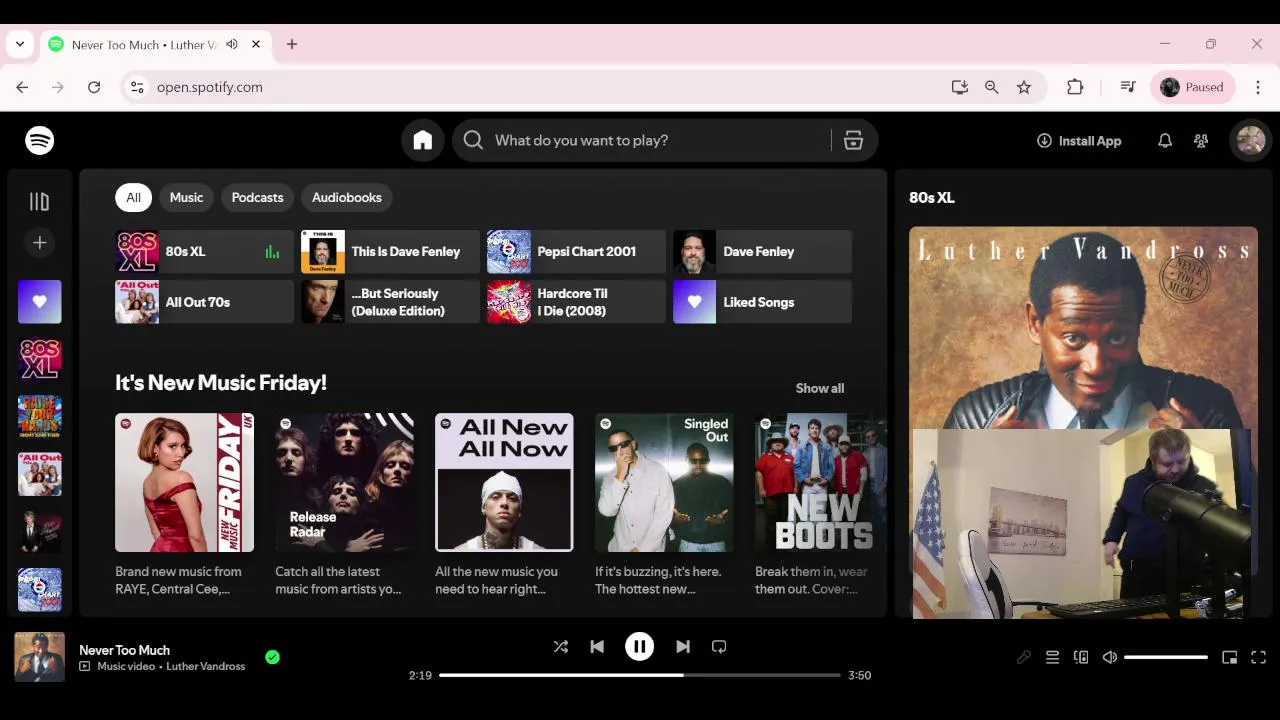This screenshot has width=1280, height=720.
Task: Open Luther Vandross artist link
Action: coord(206,667)
